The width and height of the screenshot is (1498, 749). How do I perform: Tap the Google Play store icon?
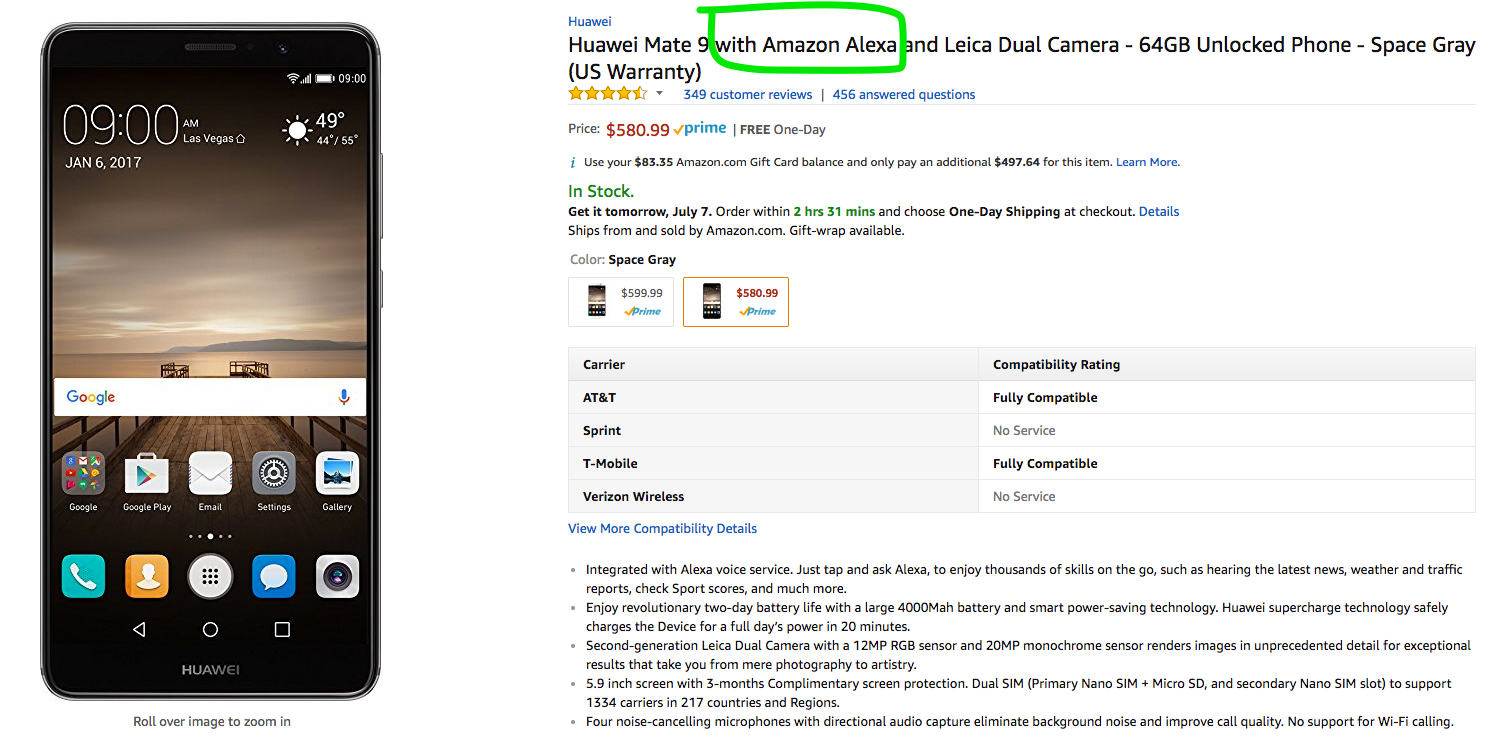pyautogui.click(x=147, y=474)
